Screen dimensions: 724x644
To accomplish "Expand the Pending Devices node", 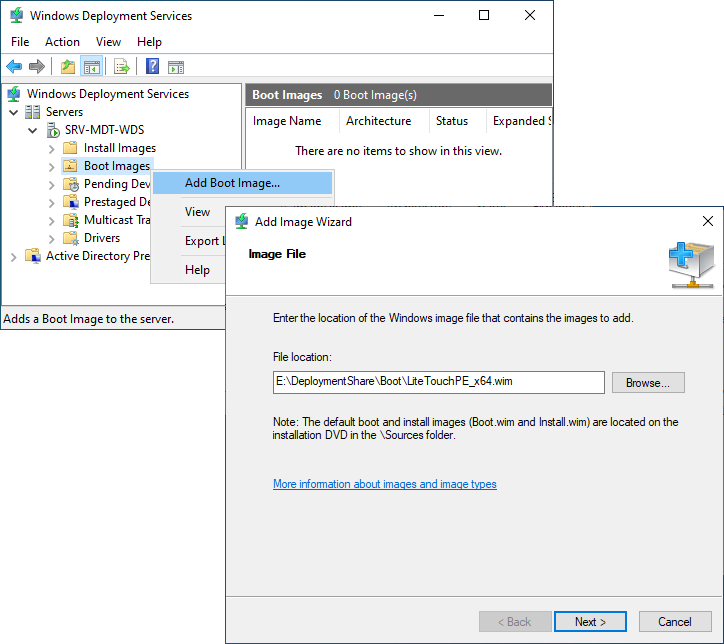I will (52, 185).
